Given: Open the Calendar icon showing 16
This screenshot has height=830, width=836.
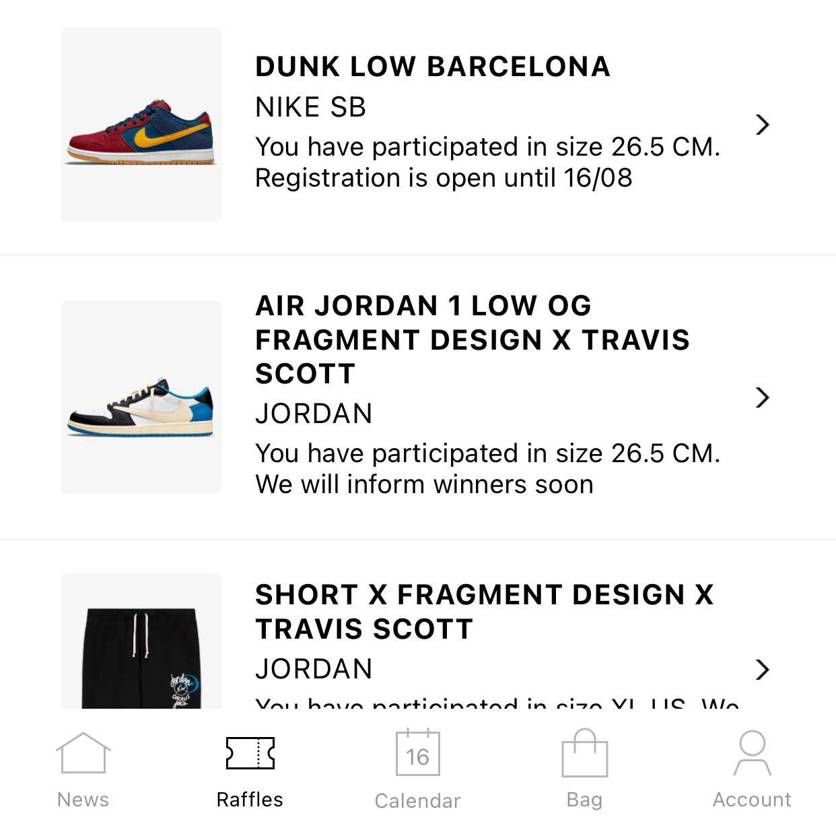Looking at the screenshot, I should [417, 752].
